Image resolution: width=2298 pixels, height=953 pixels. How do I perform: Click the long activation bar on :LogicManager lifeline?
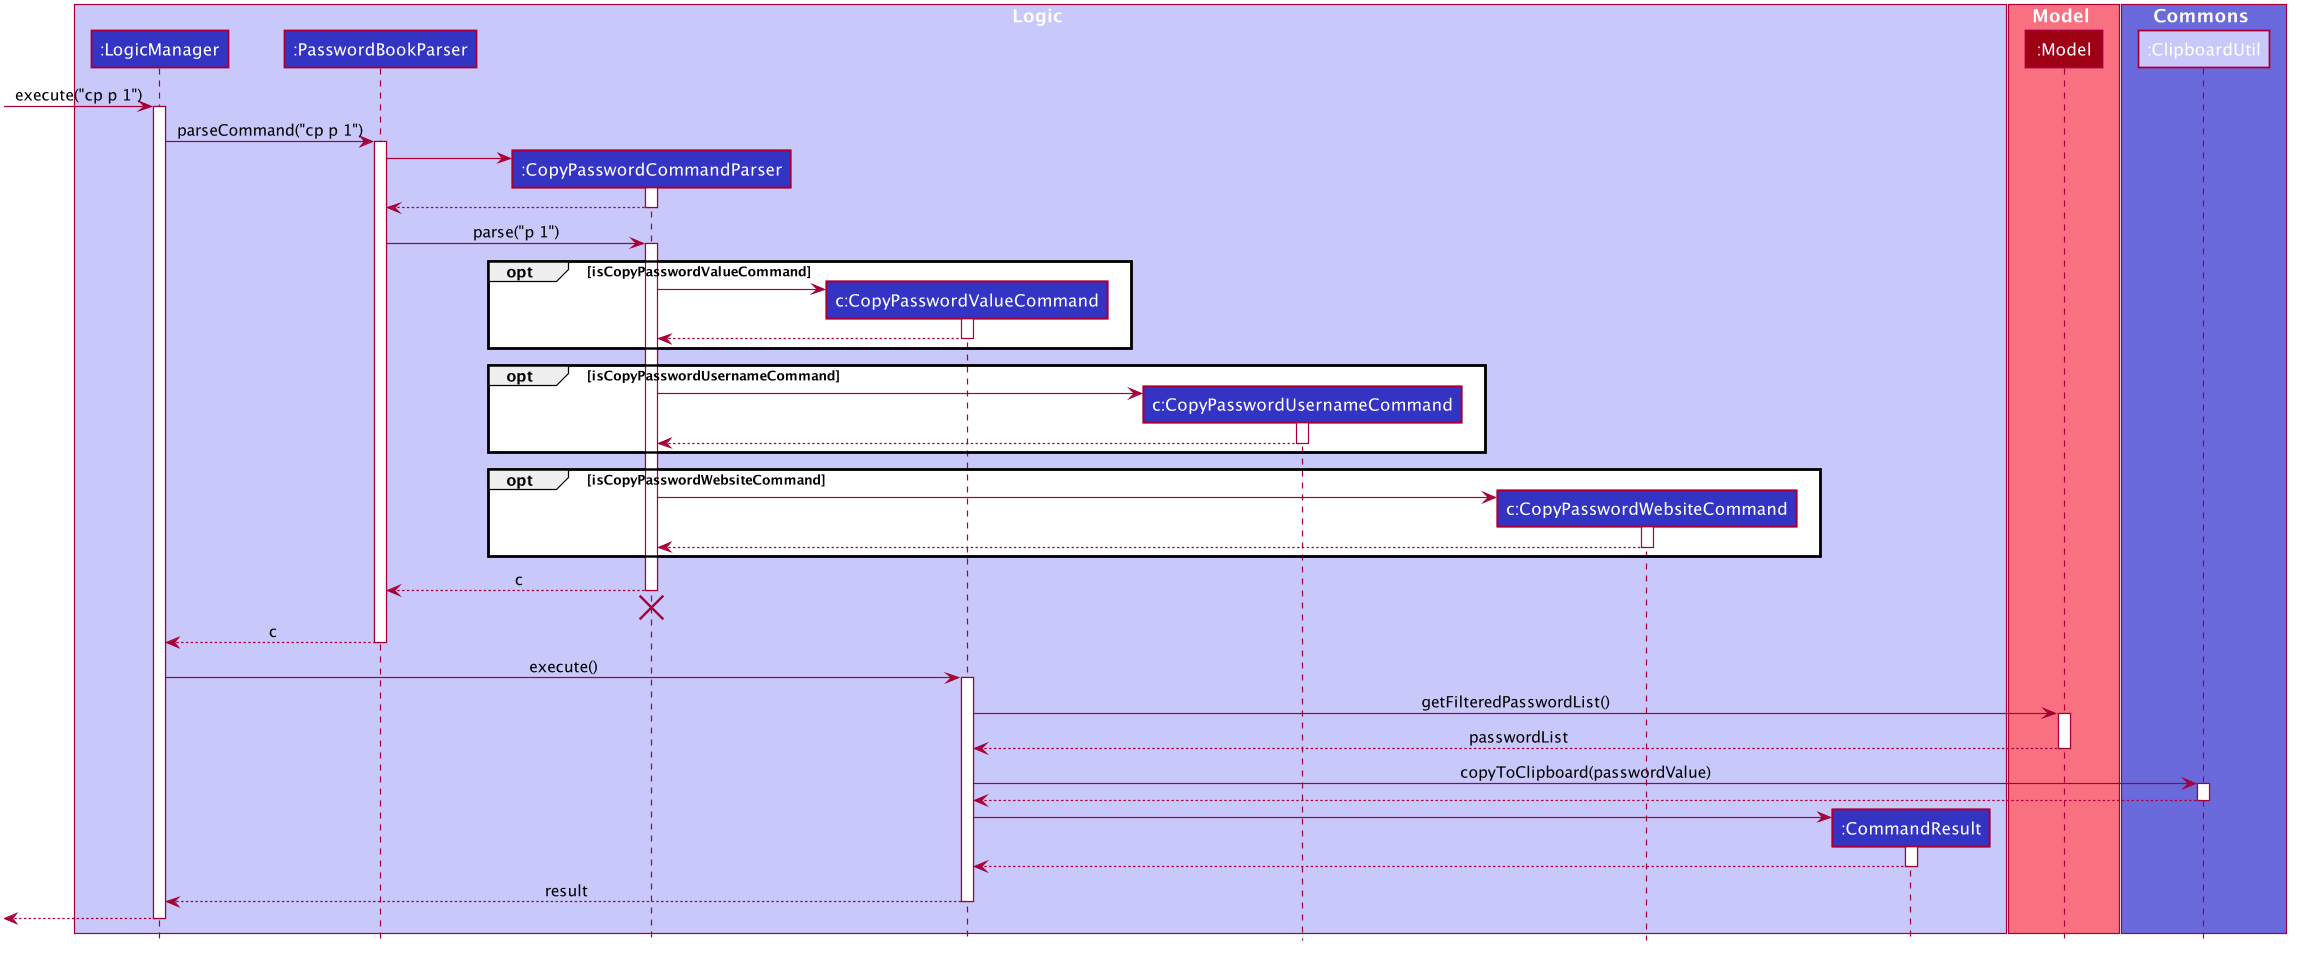[x=159, y=512]
